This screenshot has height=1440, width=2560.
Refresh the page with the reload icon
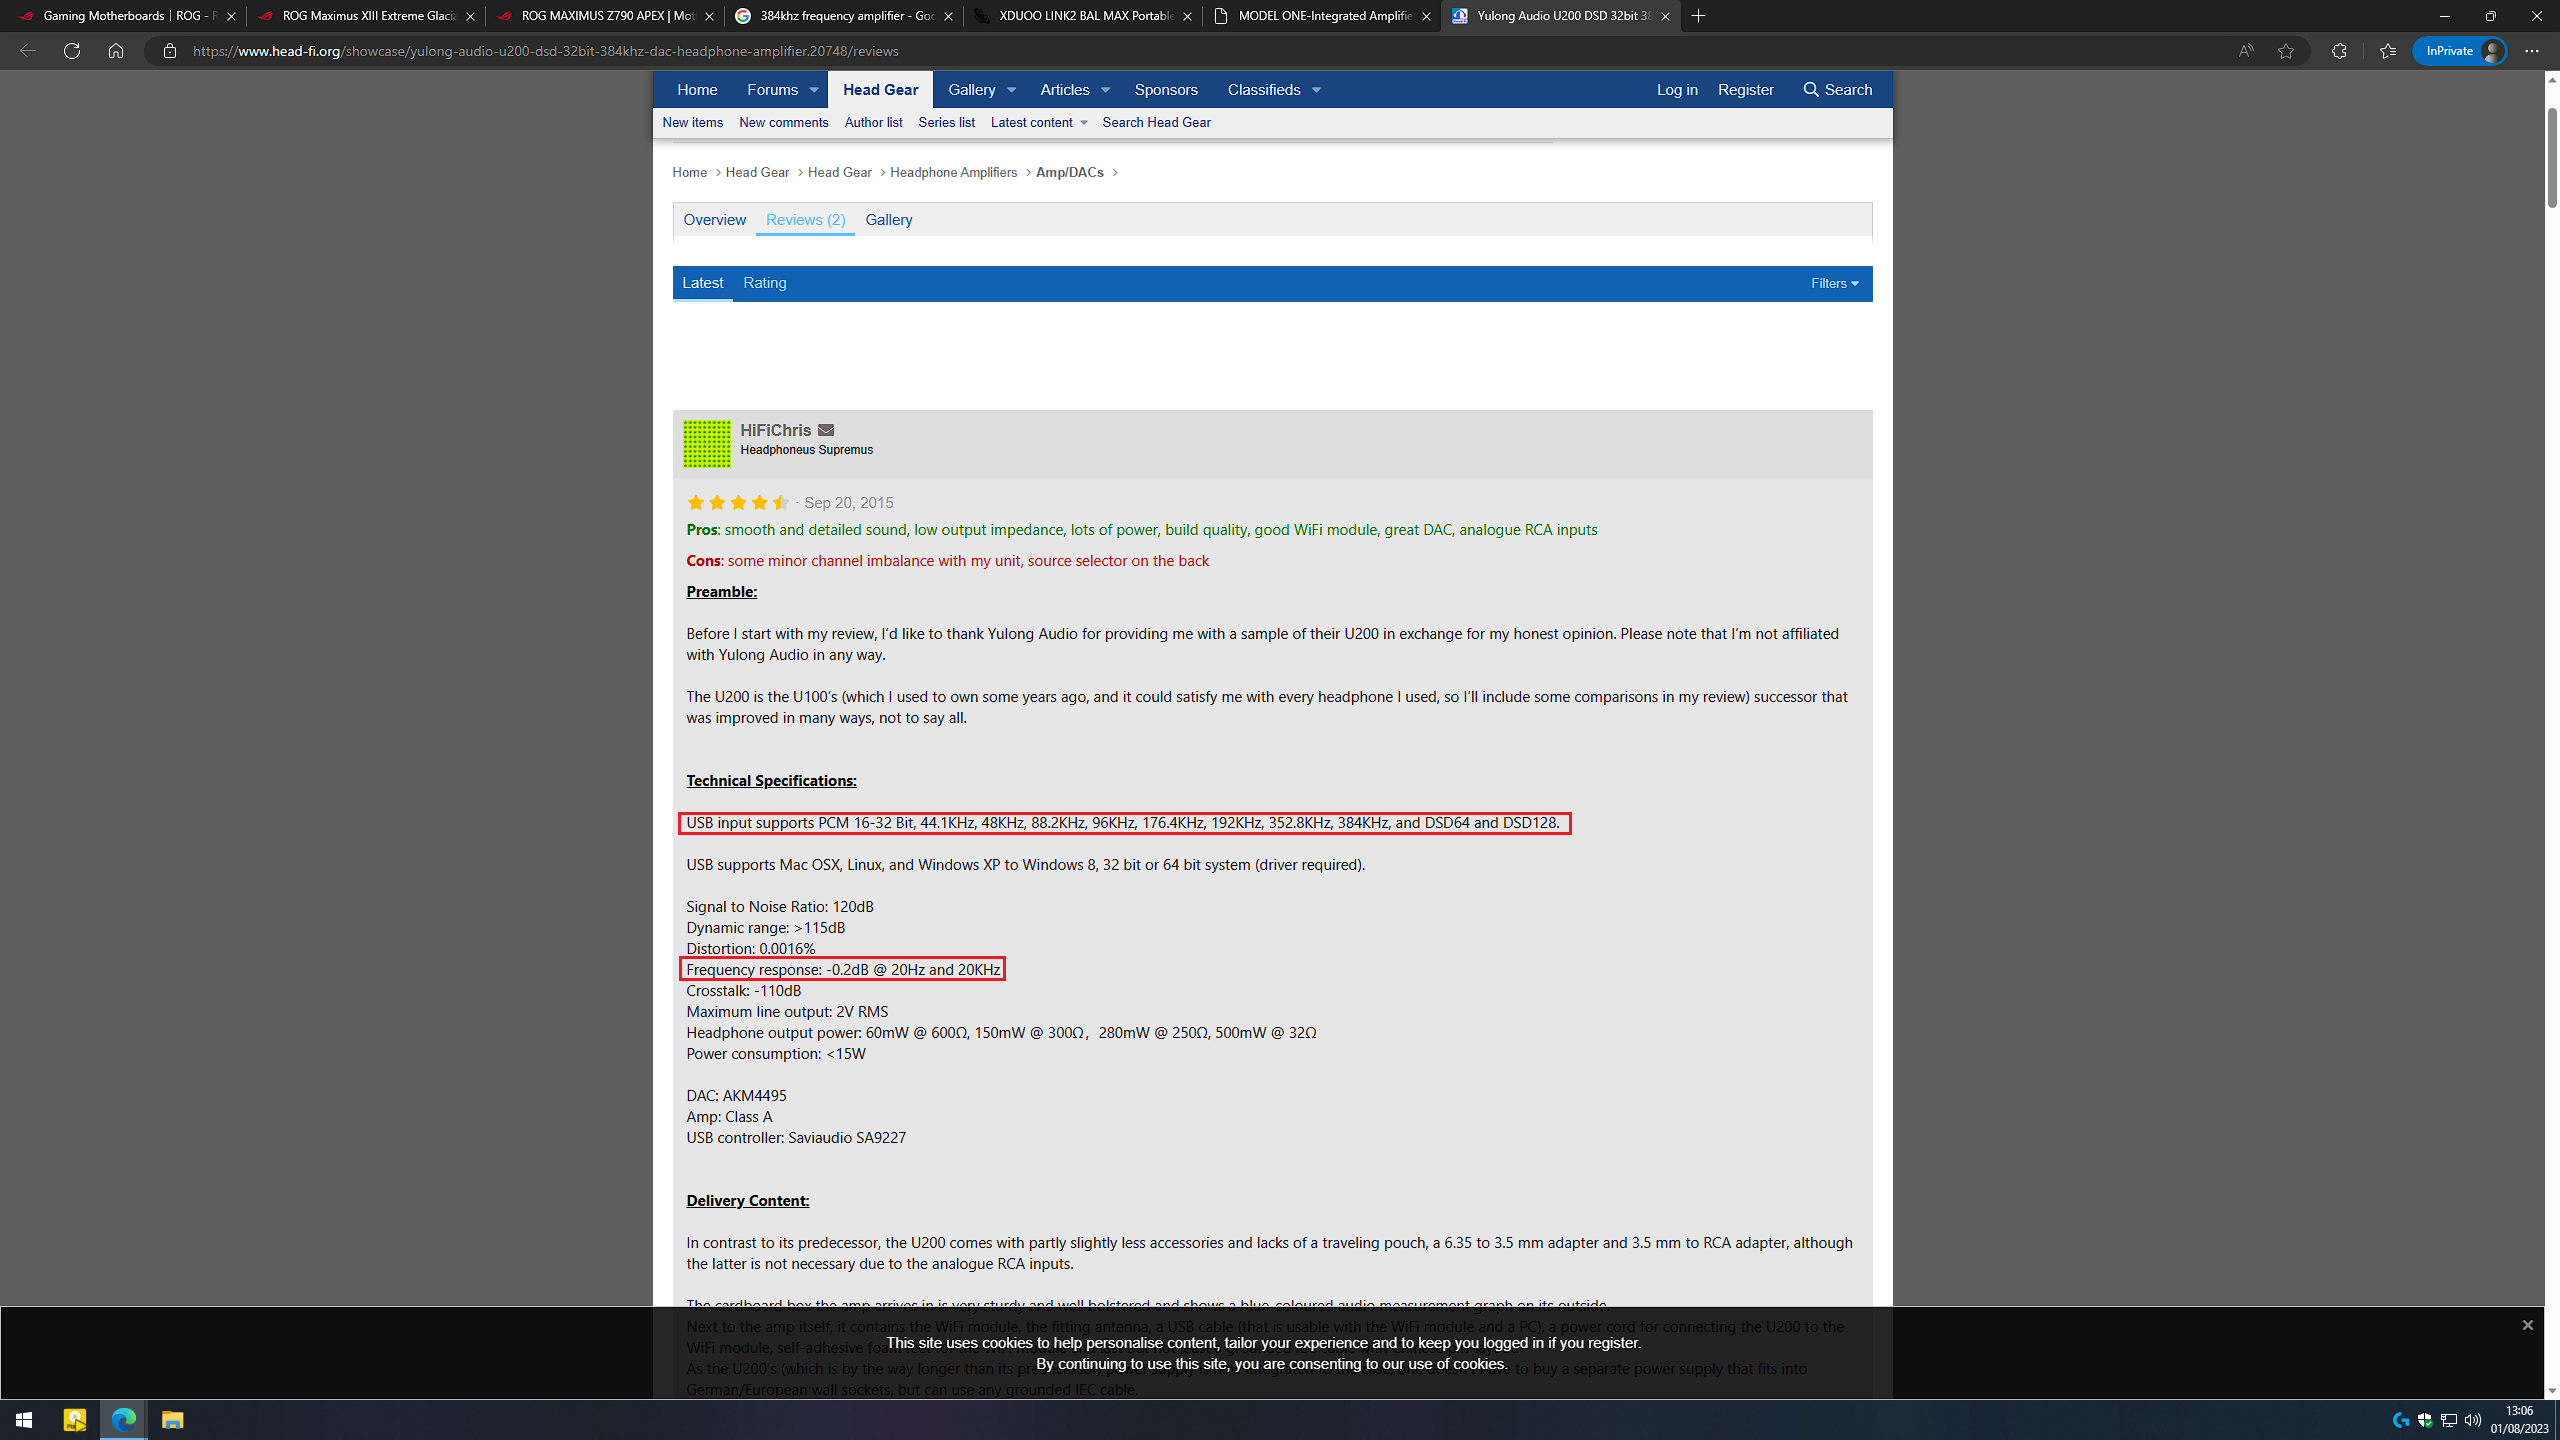[x=72, y=51]
